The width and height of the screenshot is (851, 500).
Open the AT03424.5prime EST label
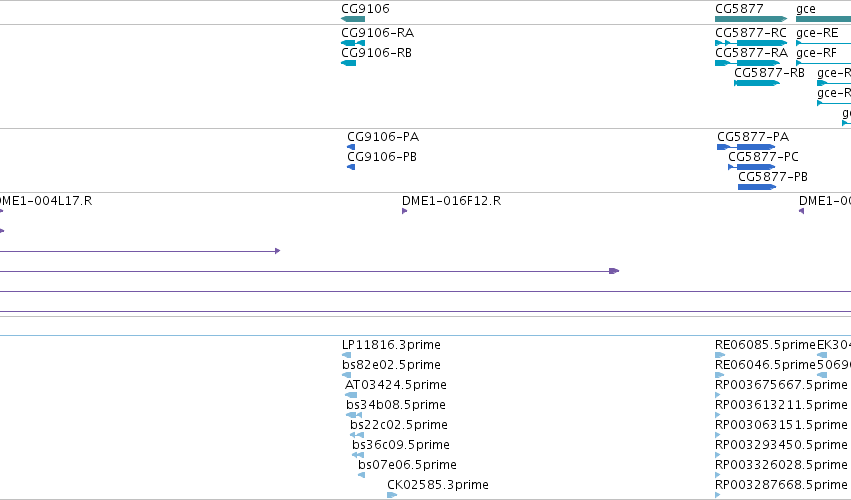pos(396,385)
